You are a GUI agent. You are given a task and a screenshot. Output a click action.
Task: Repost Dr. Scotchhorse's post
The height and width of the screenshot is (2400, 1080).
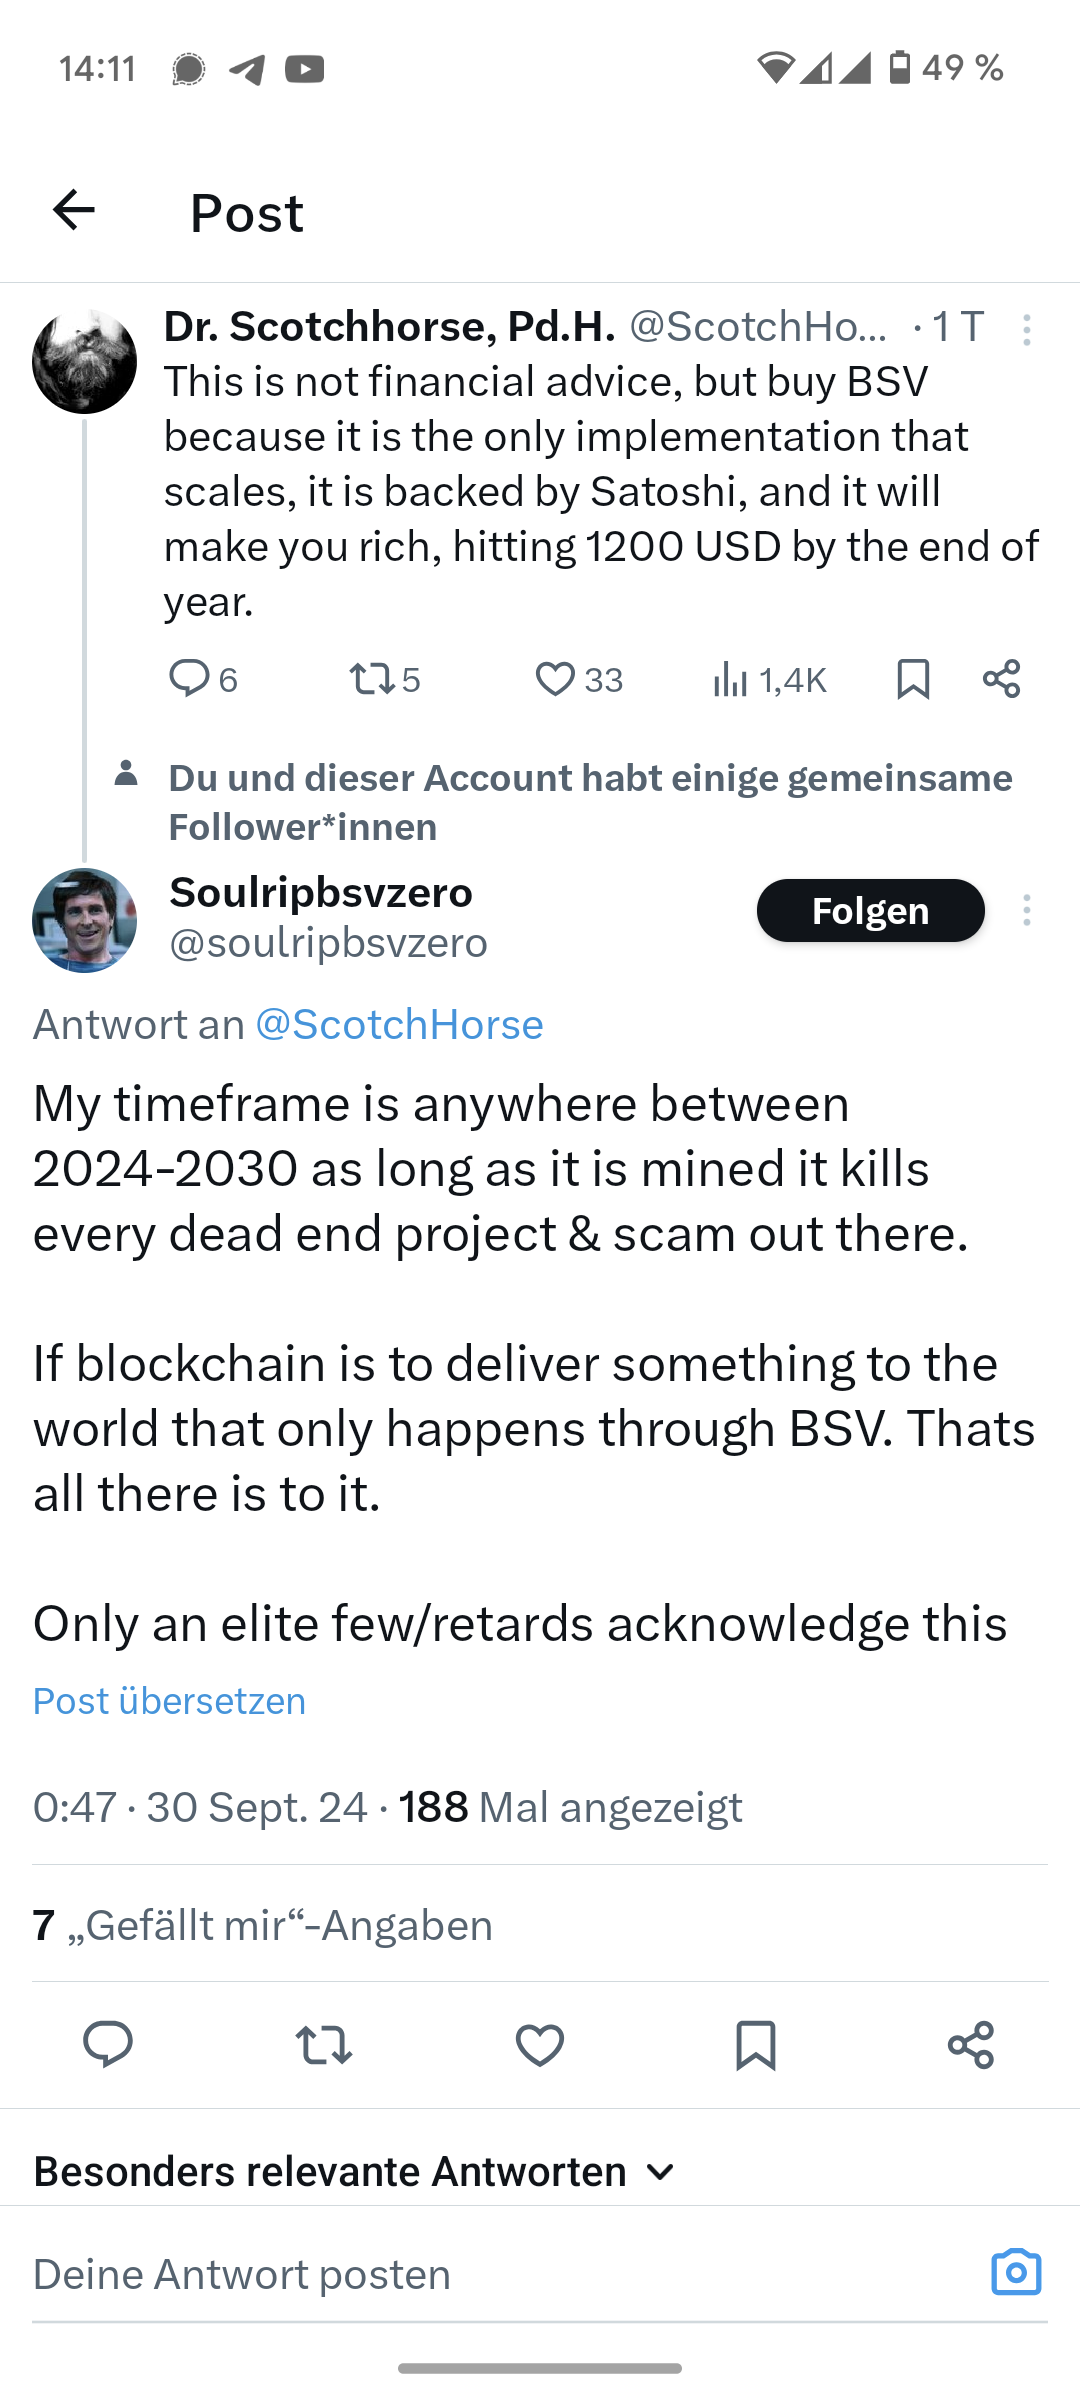372,680
